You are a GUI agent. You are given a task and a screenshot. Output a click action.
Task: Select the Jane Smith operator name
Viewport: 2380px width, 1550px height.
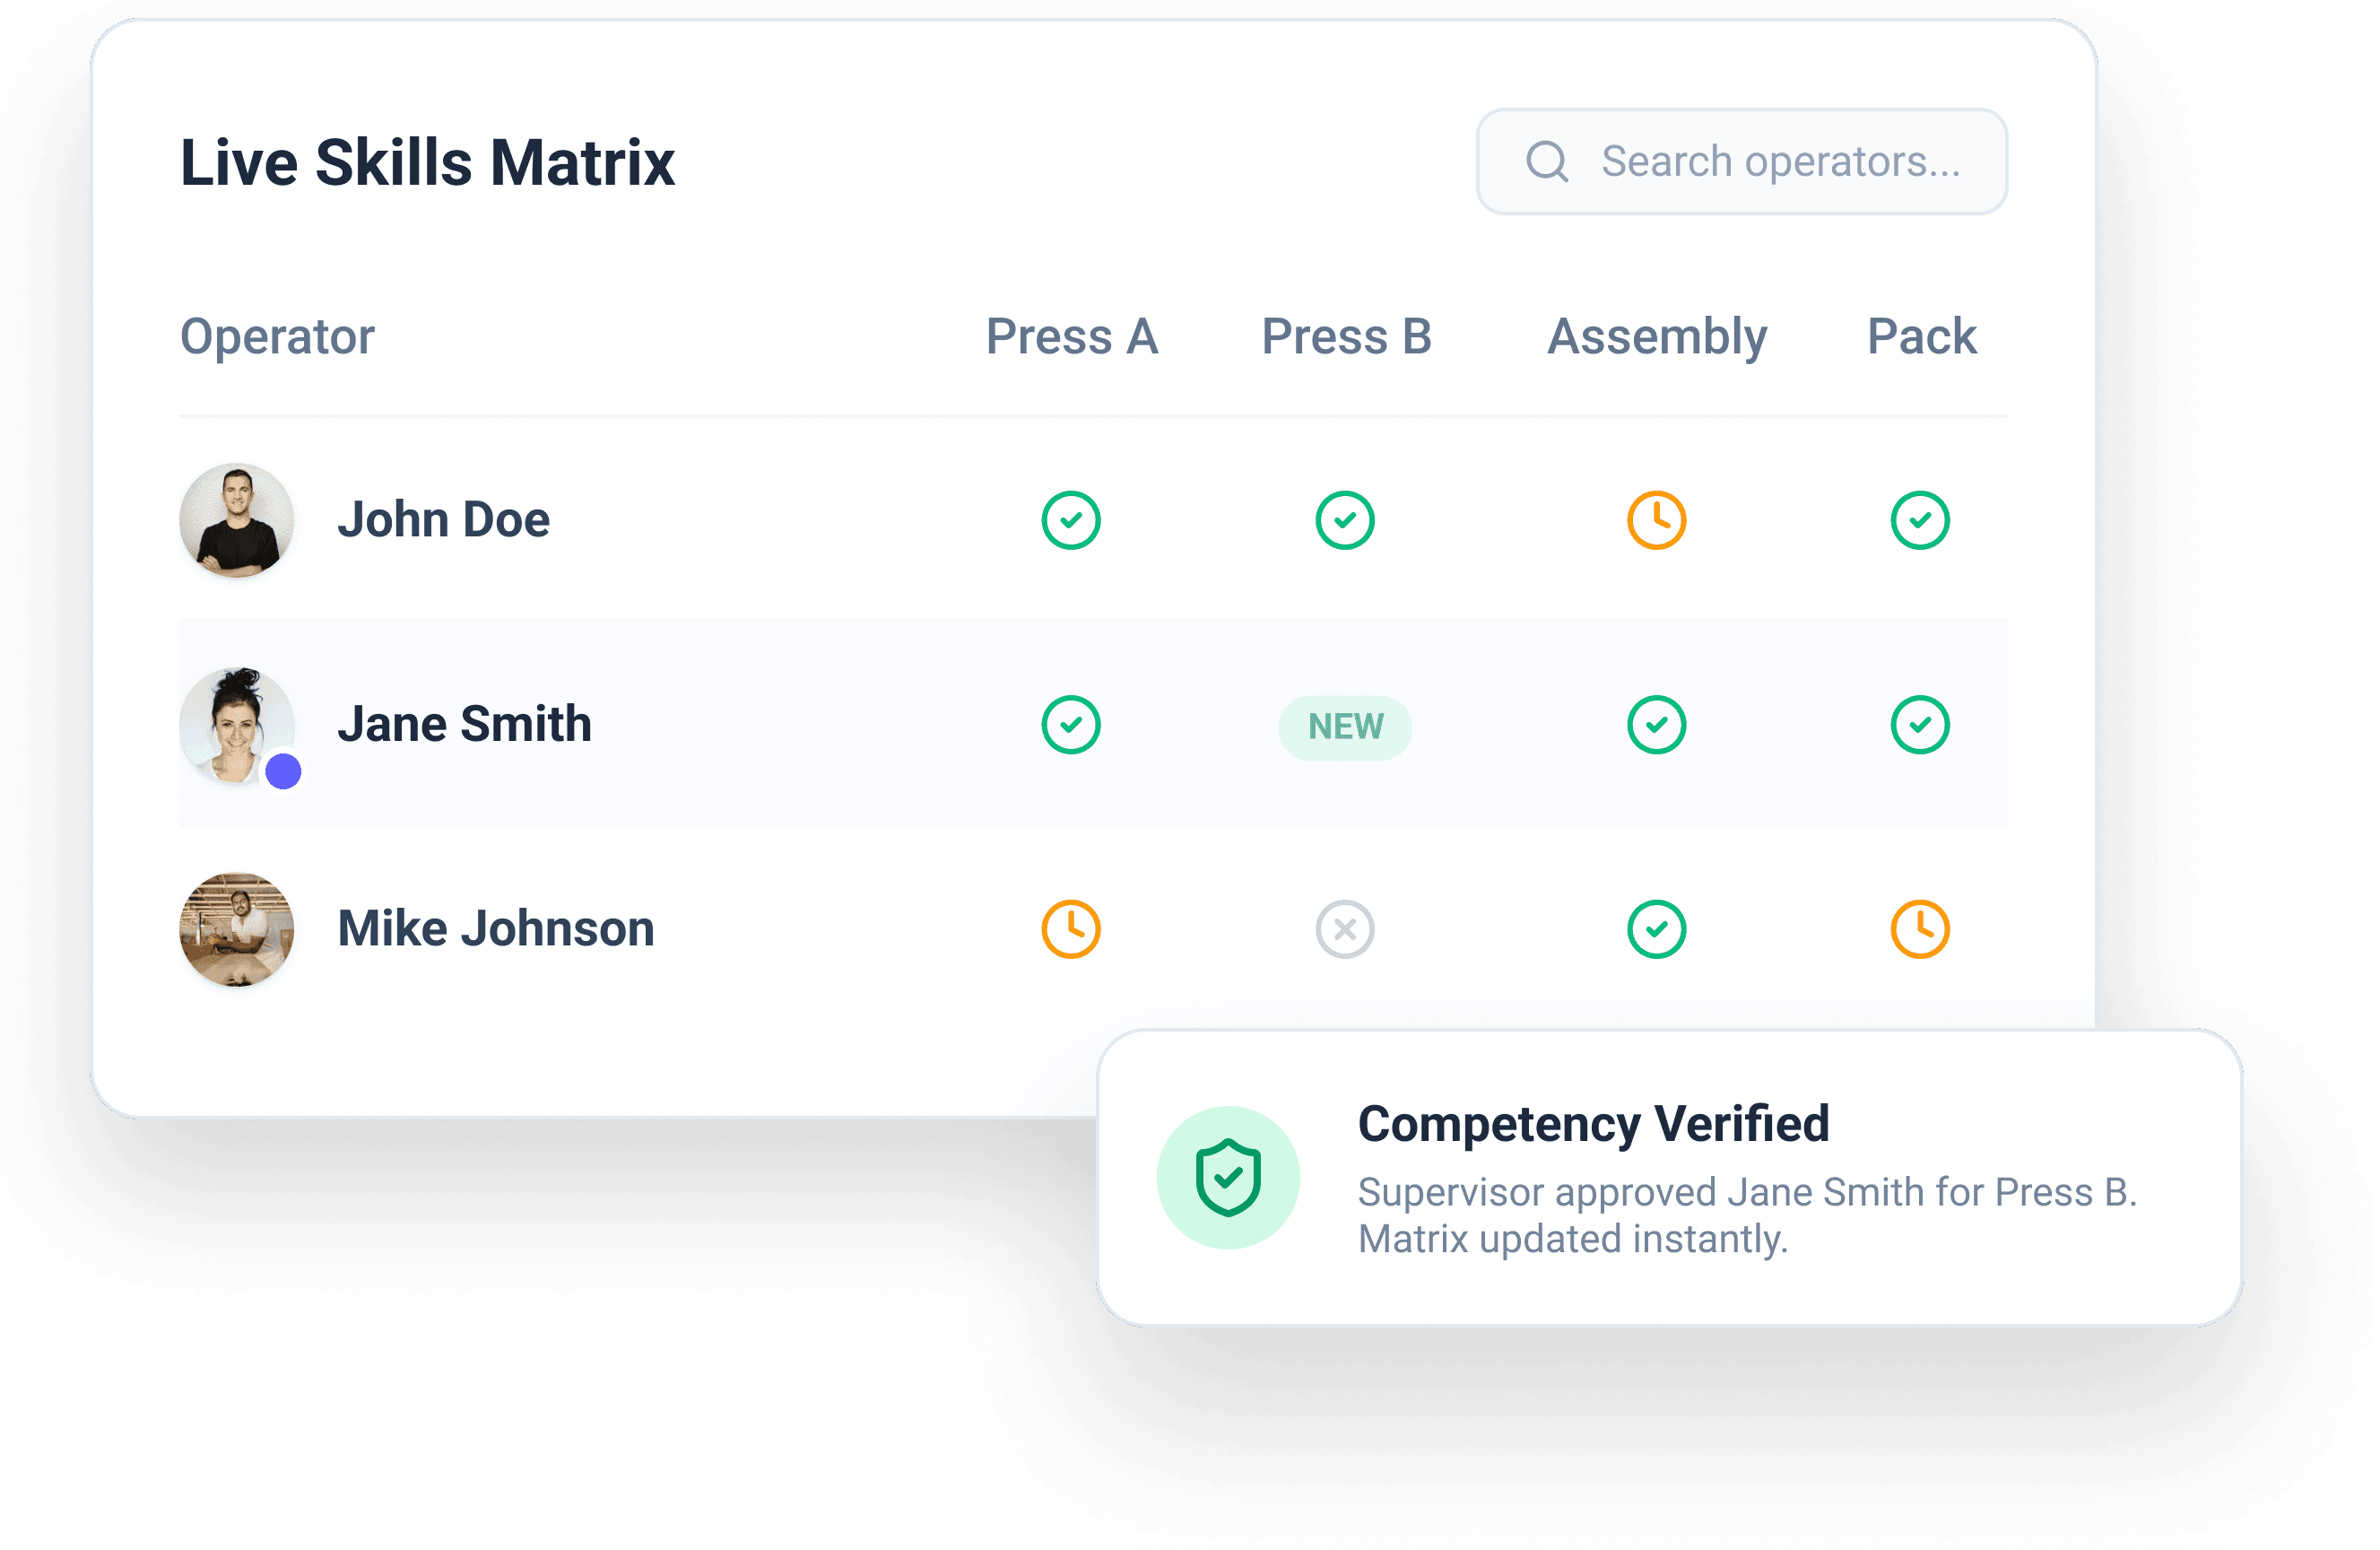click(x=464, y=724)
